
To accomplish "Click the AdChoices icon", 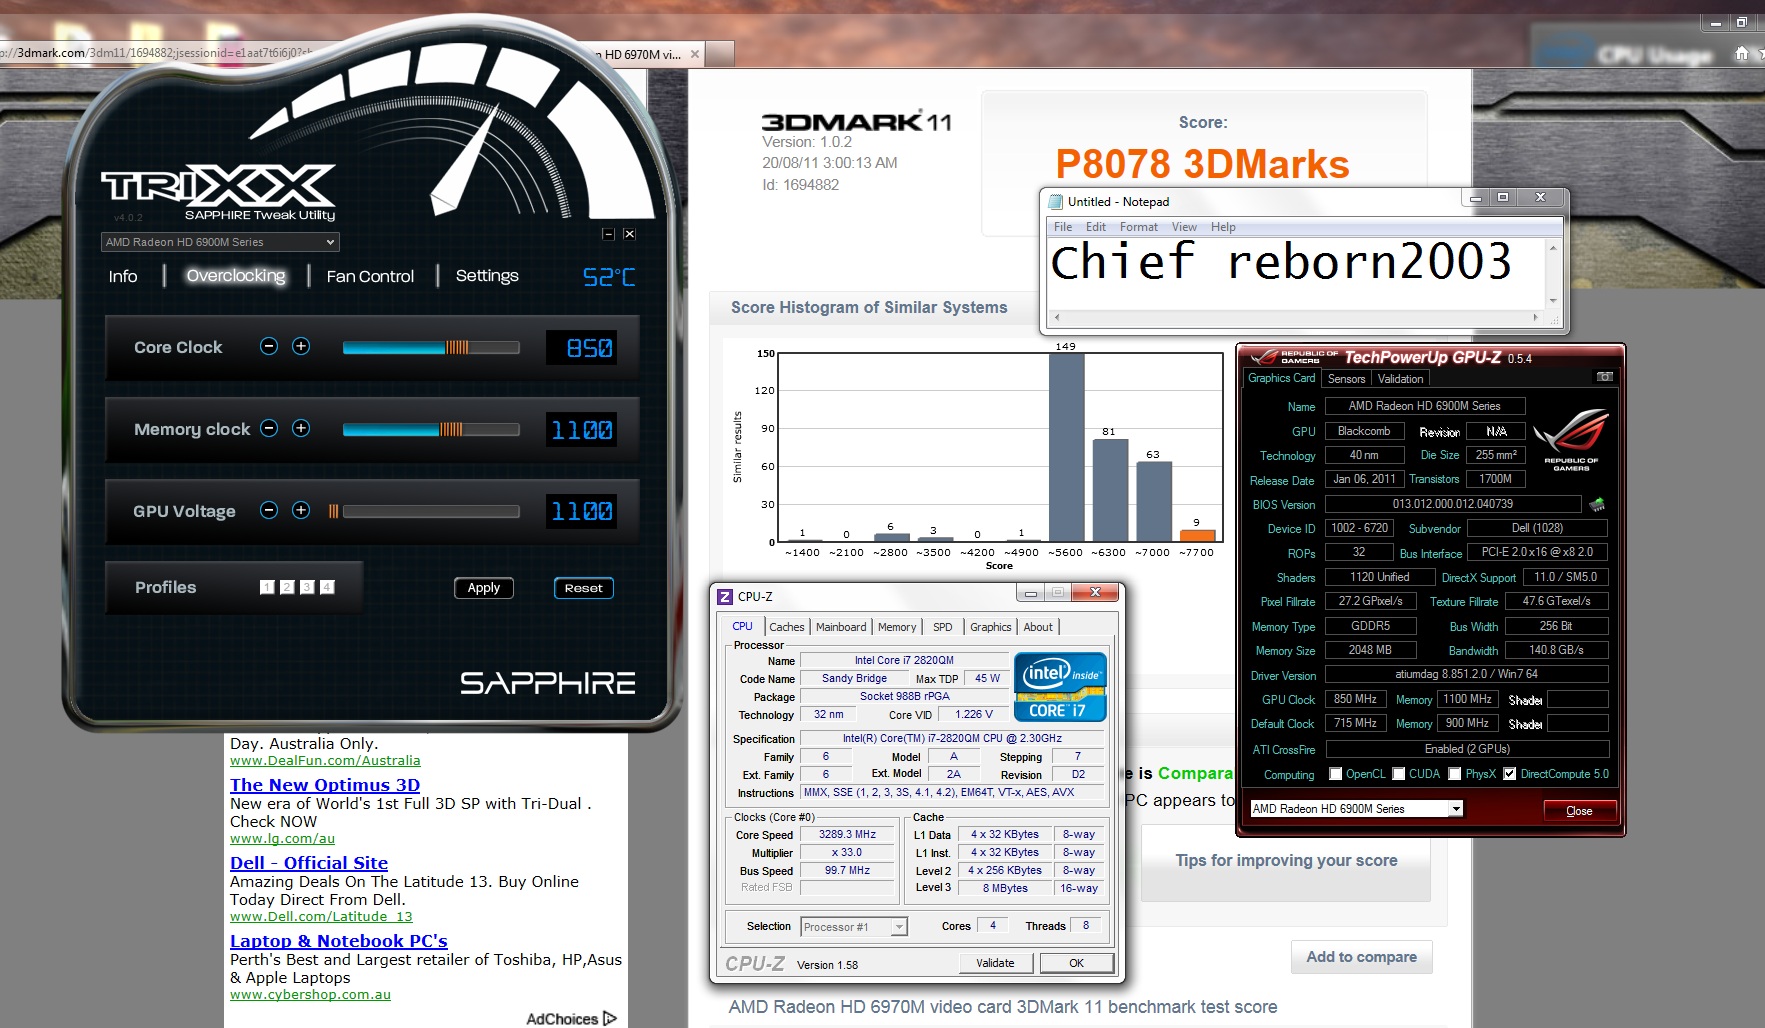I will coord(610,1018).
